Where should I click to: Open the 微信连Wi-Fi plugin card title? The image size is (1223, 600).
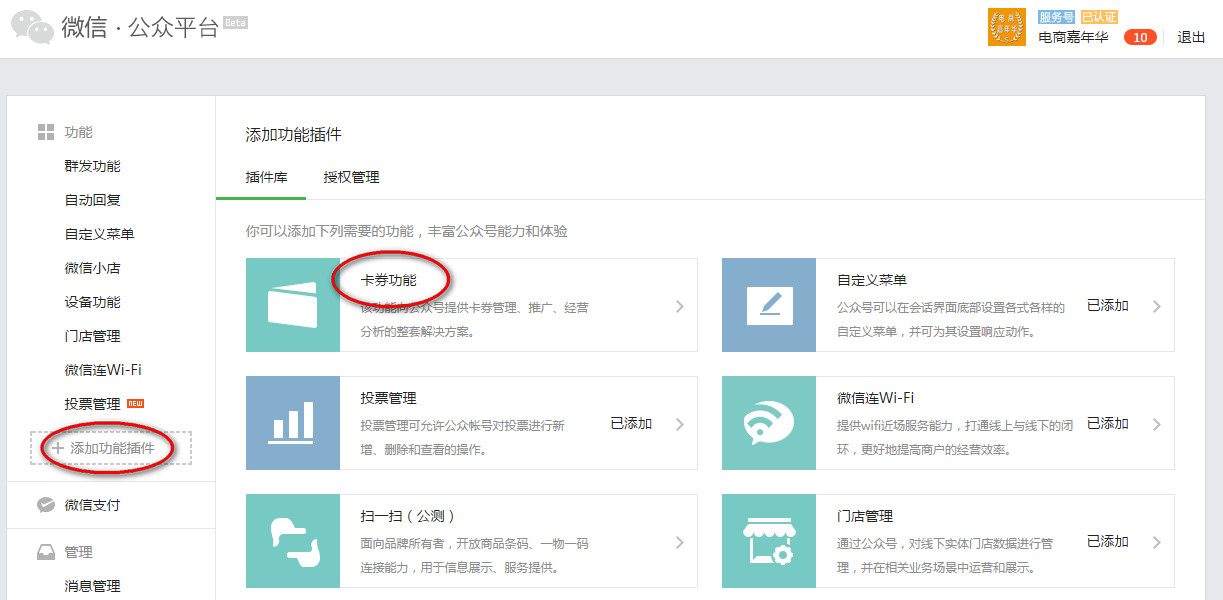[x=876, y=398]
